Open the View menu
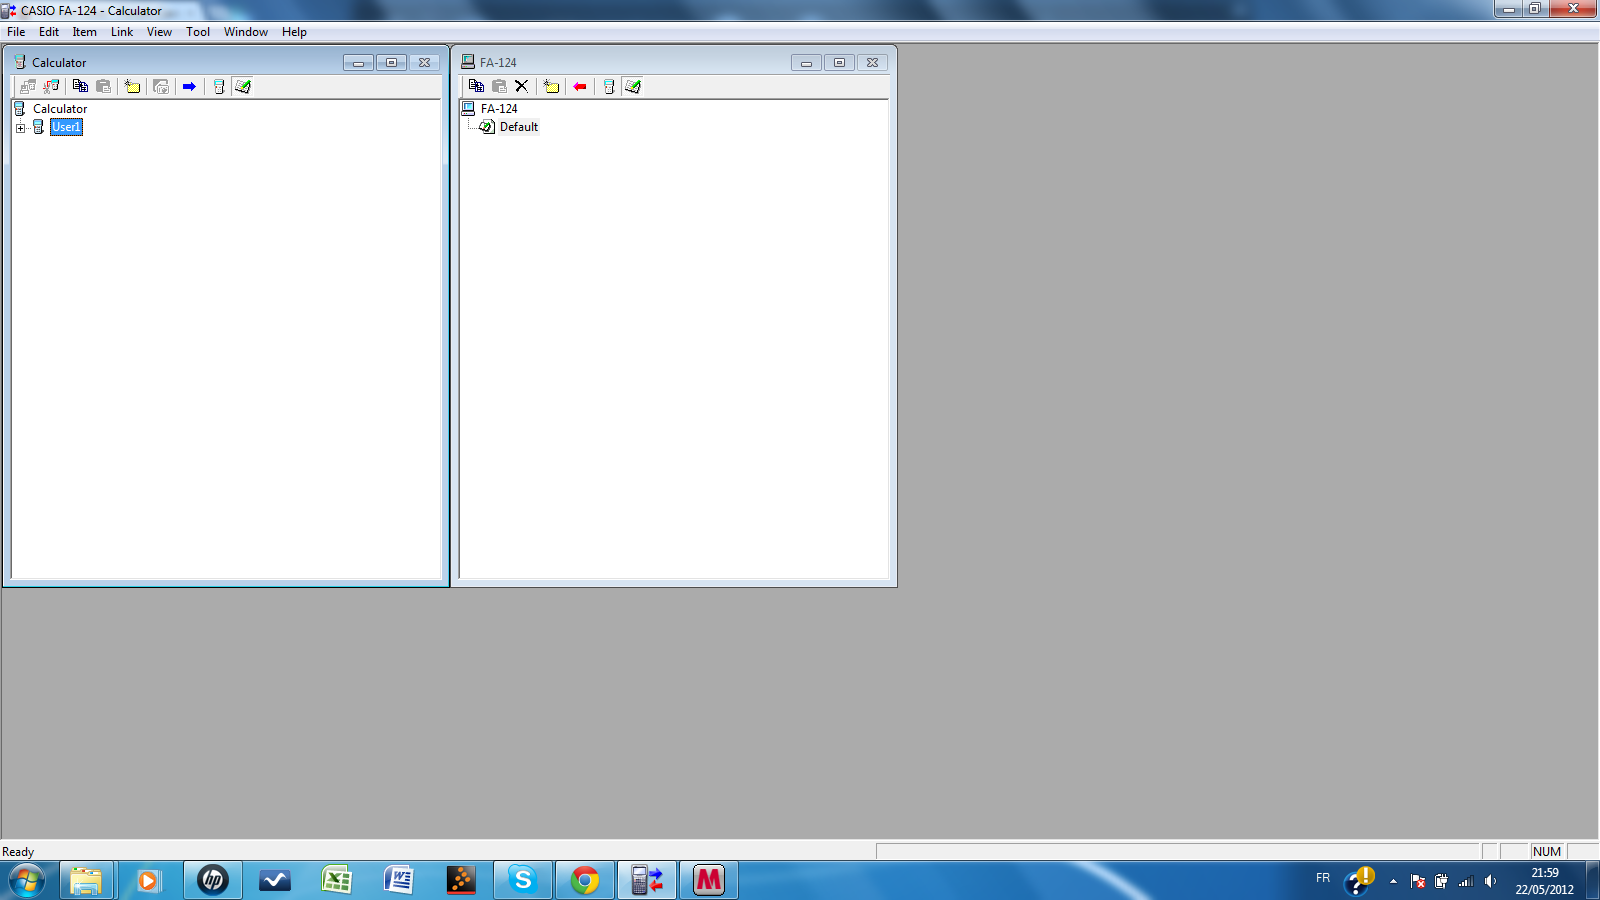 [x=159, y=32]
